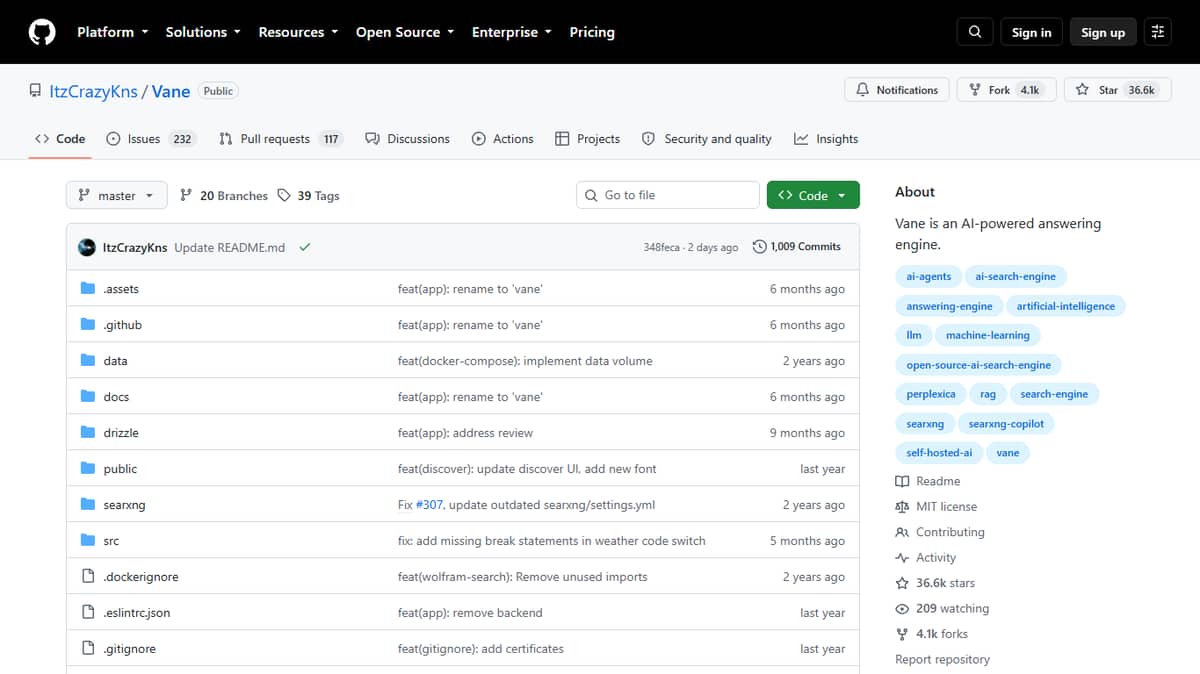The height and width of the screenshot is (674, 1200).
Task: Click the .gitignore file icon
Action: (x=87, y=649)
